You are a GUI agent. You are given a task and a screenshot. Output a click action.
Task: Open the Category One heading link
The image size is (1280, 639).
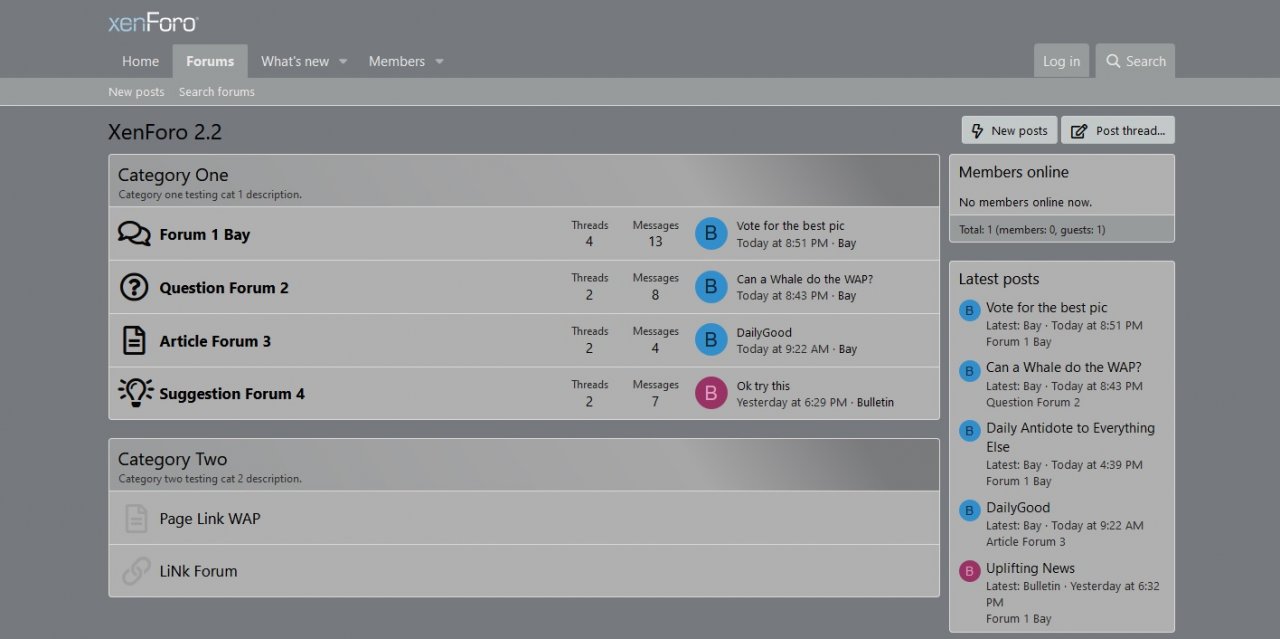tap(173, 175)
